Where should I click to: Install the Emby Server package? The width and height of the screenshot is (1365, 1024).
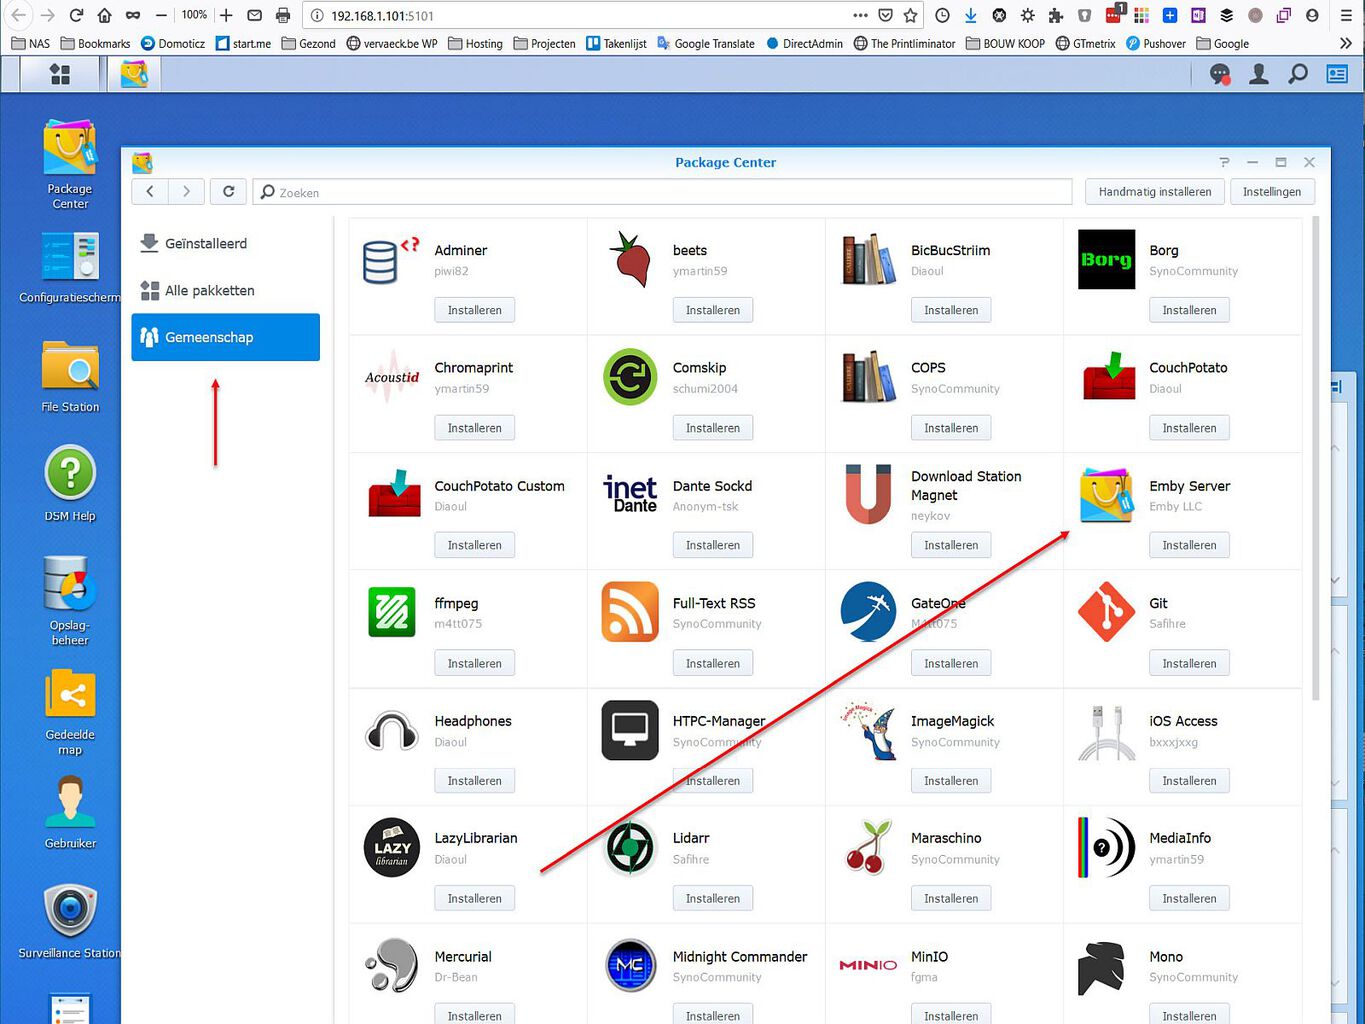pos(1189,545)
